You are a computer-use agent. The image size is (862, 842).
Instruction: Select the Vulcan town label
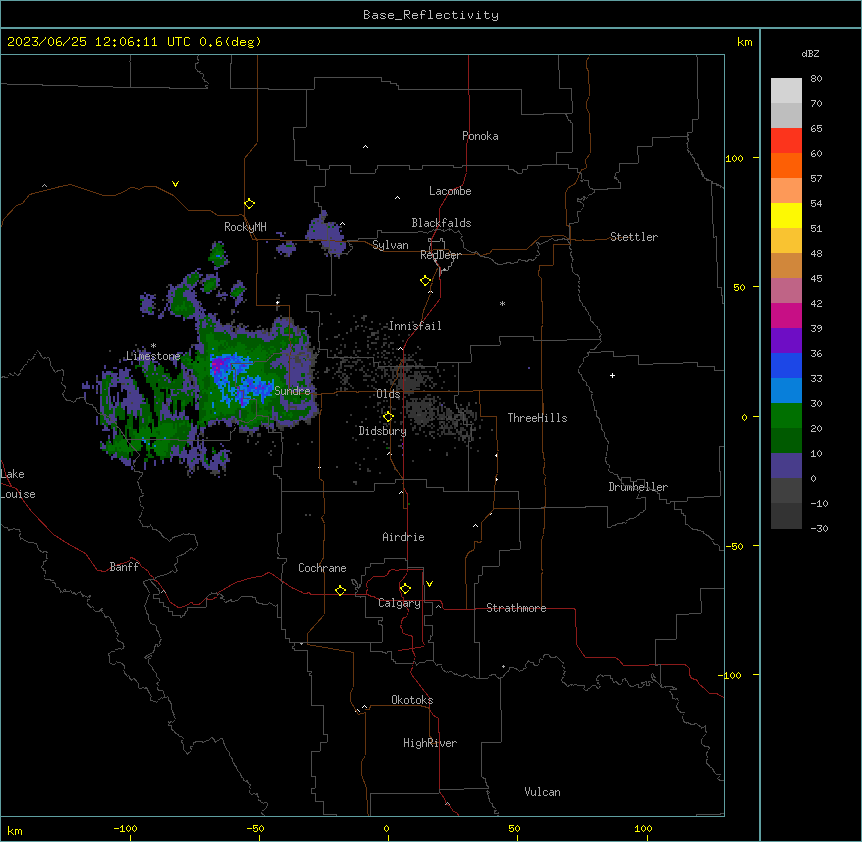tap(542, 792)
